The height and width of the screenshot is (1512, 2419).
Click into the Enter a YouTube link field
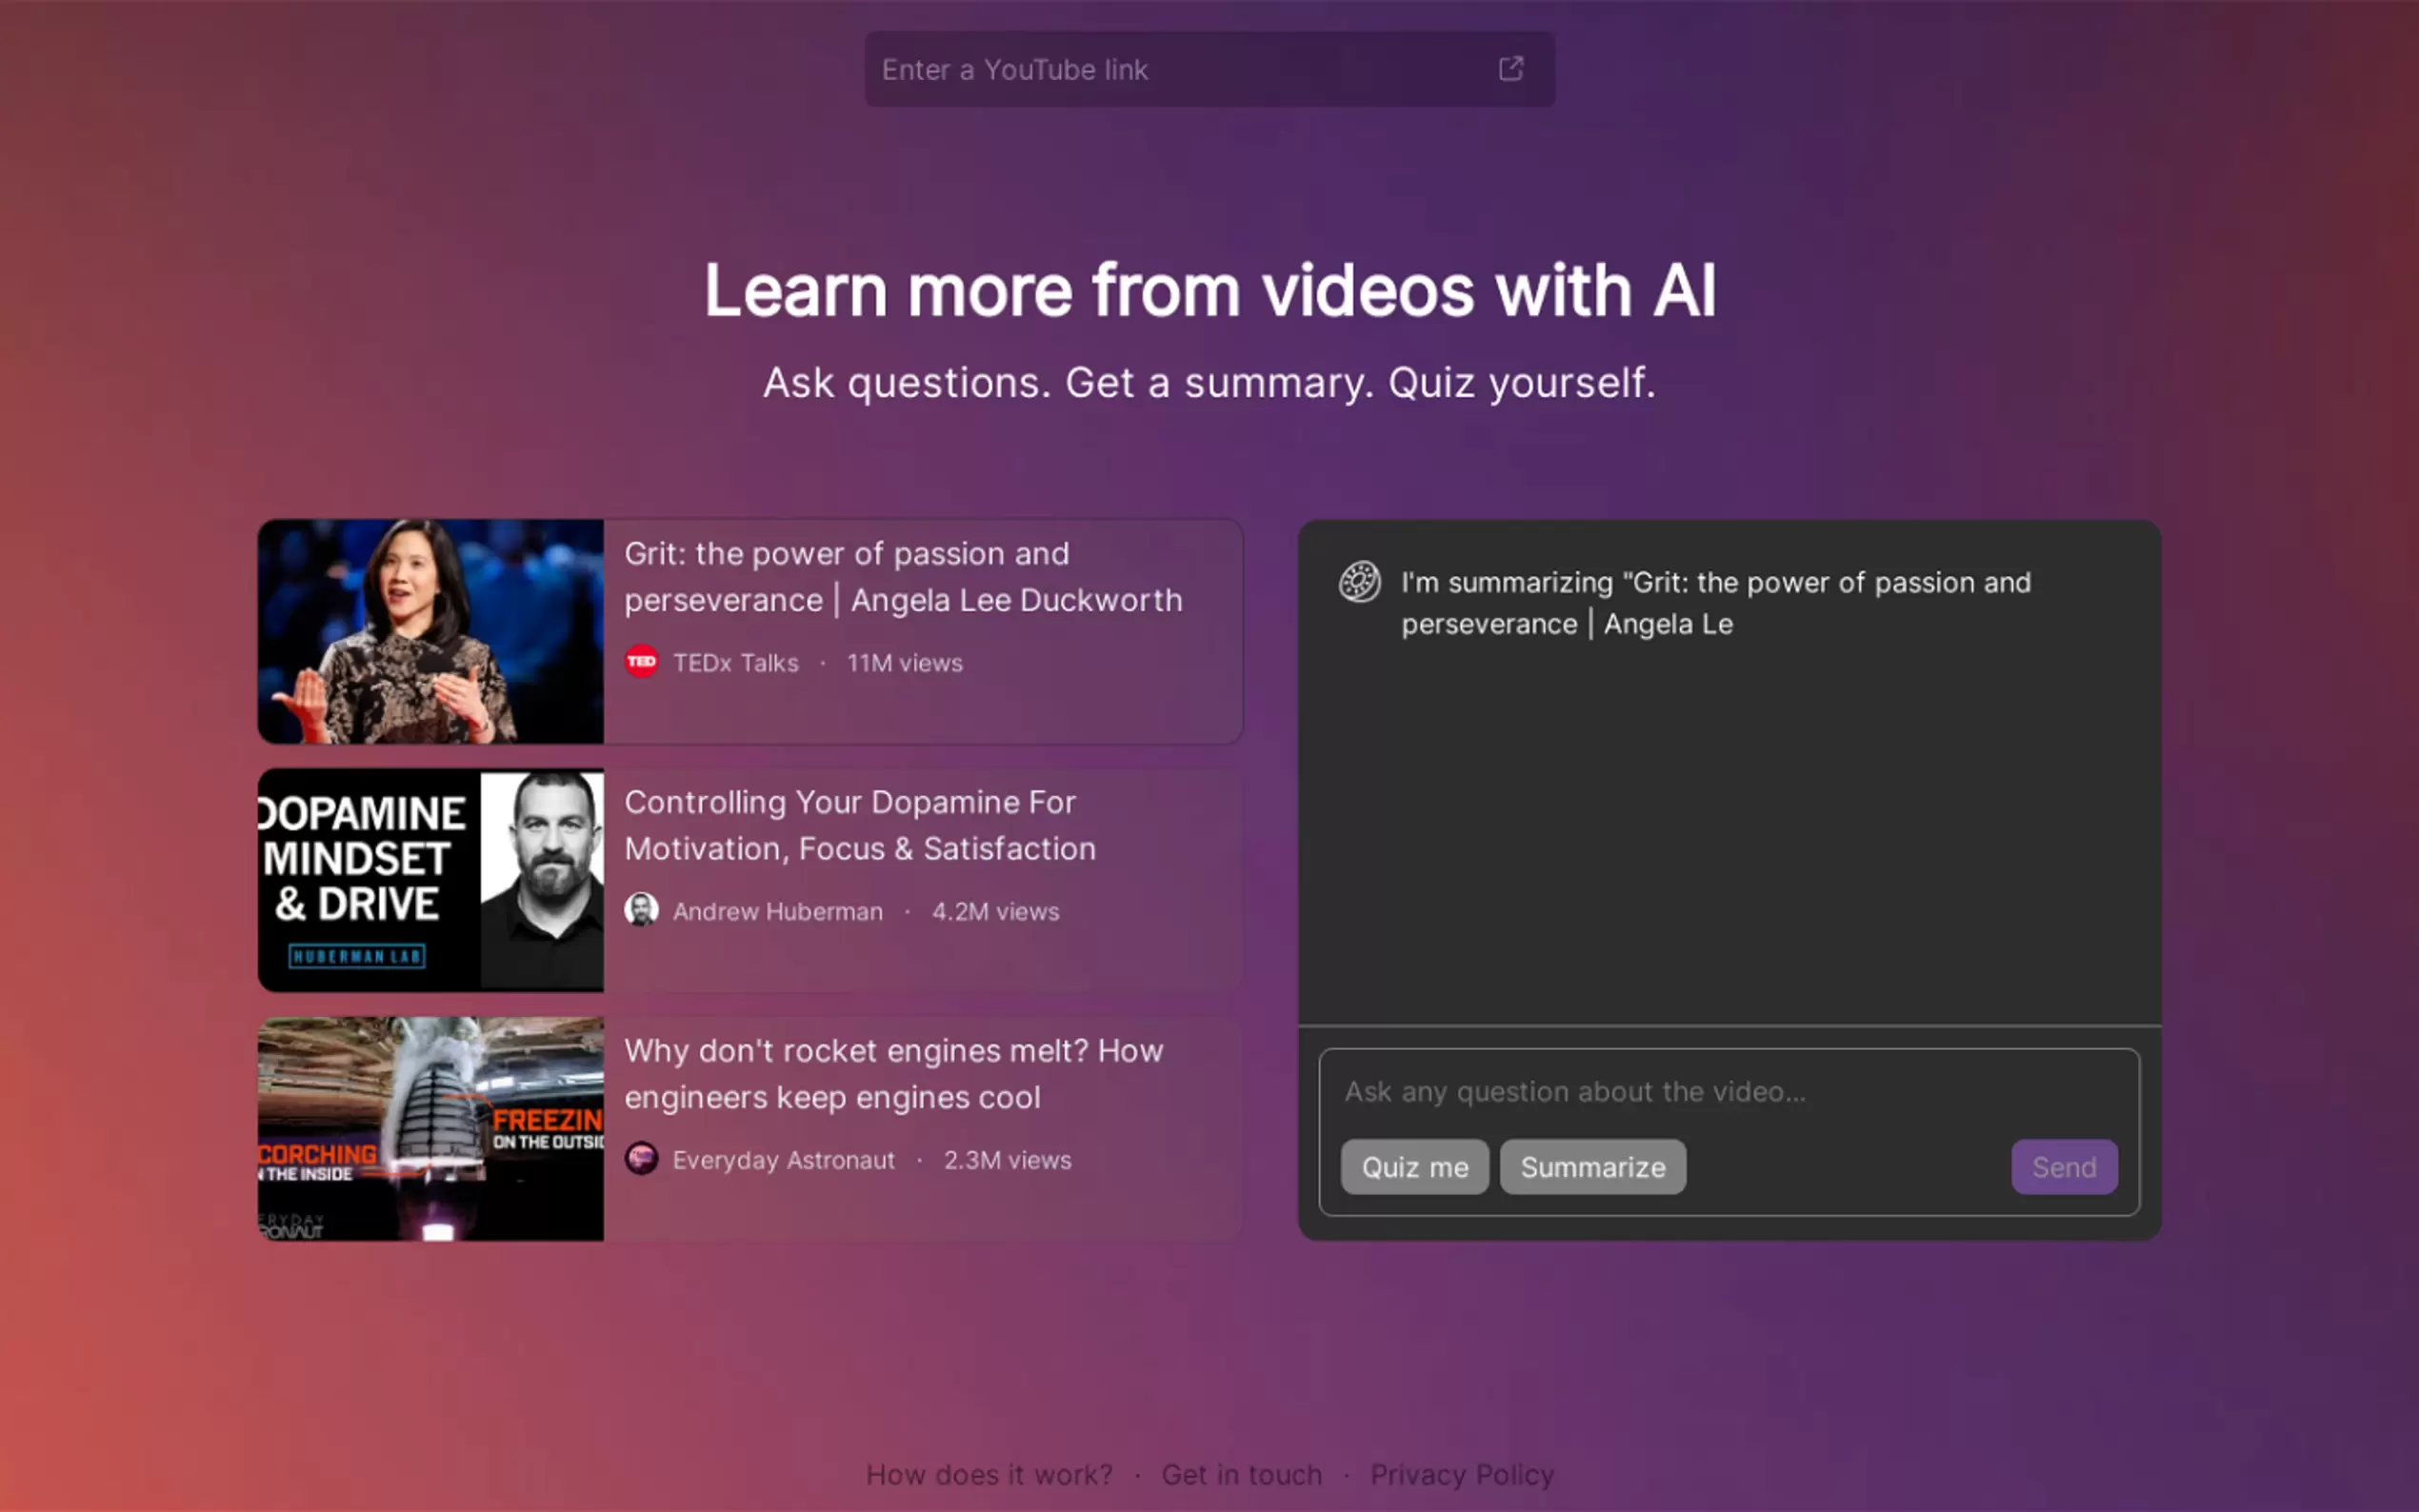[x=1150, y=69]
